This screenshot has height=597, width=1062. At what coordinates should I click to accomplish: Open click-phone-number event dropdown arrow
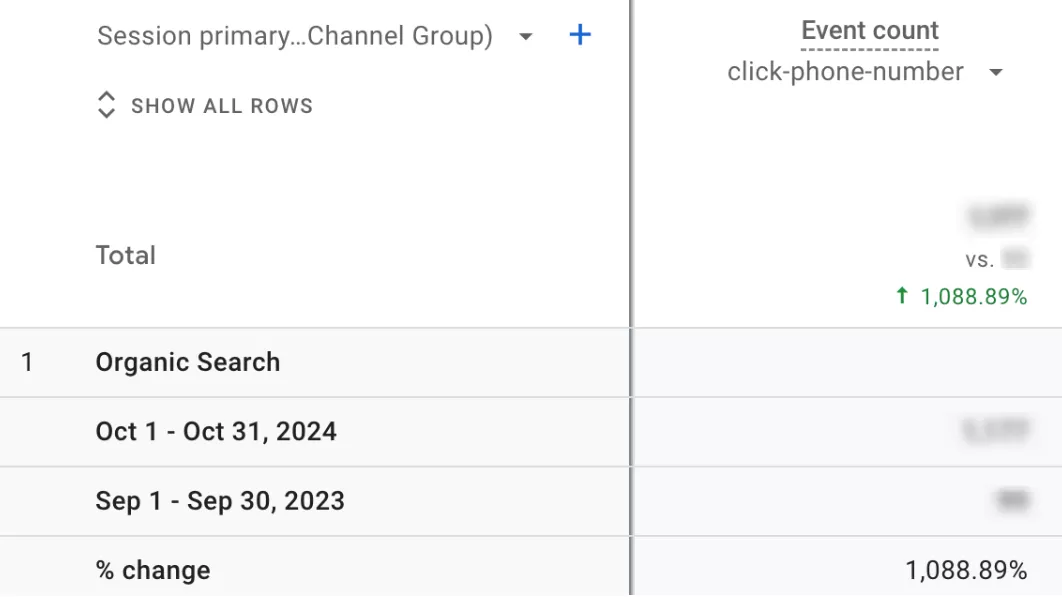click(x=996, y=72)
